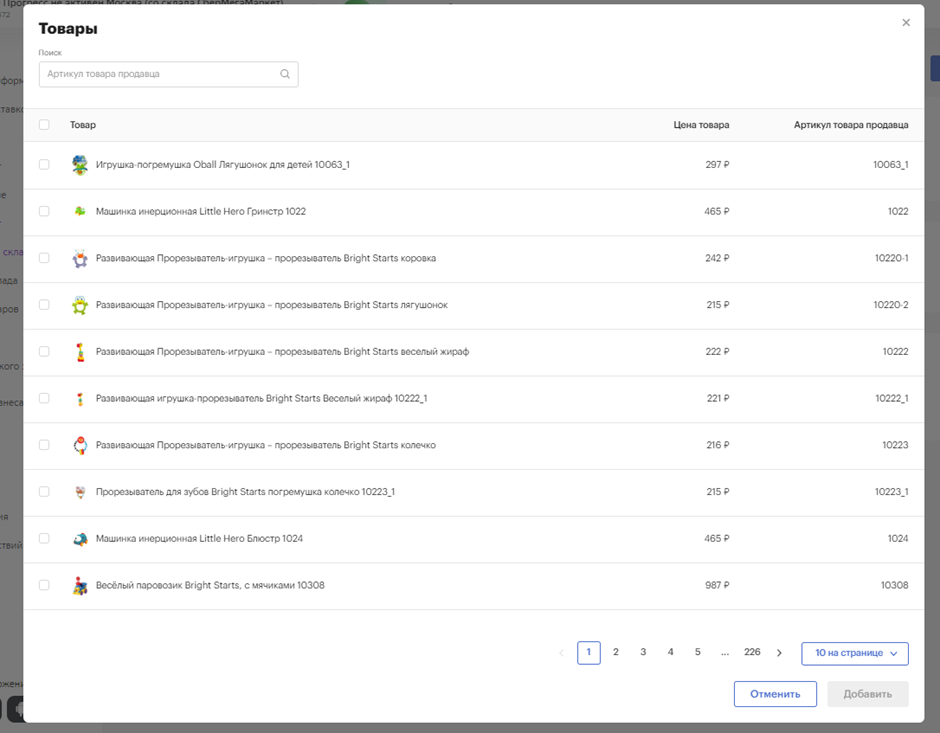Viewport: 940px width, 733px height.
Task: Click the price 242 ₽
Action: [717, 258]
